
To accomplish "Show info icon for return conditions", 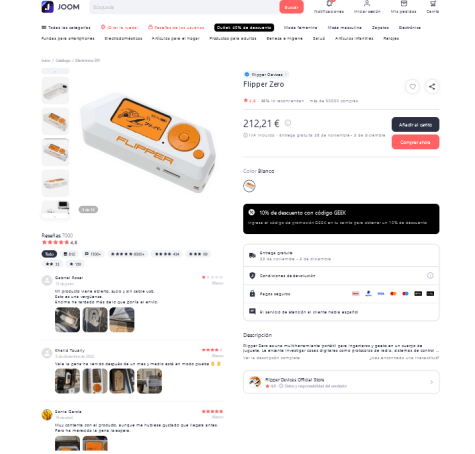I will tap(430, 275).
